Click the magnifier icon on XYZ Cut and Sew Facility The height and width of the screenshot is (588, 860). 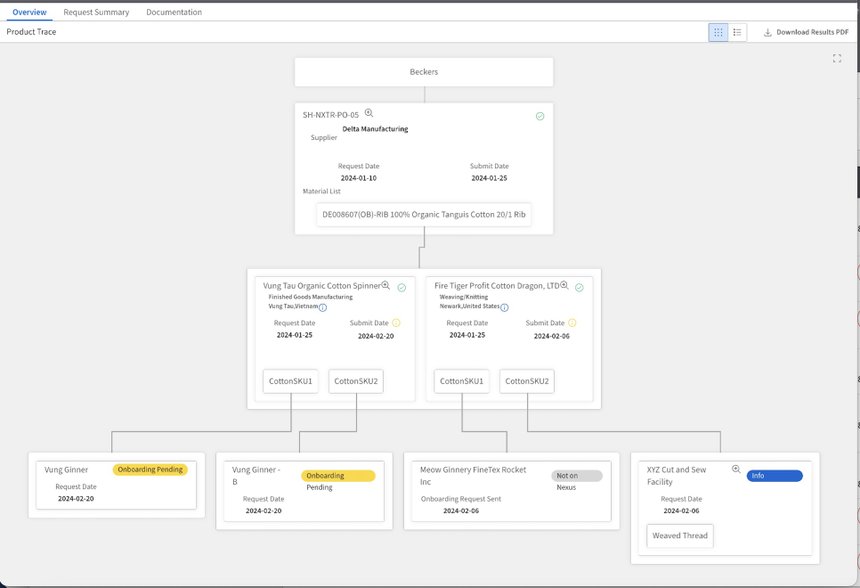point(736,469)
